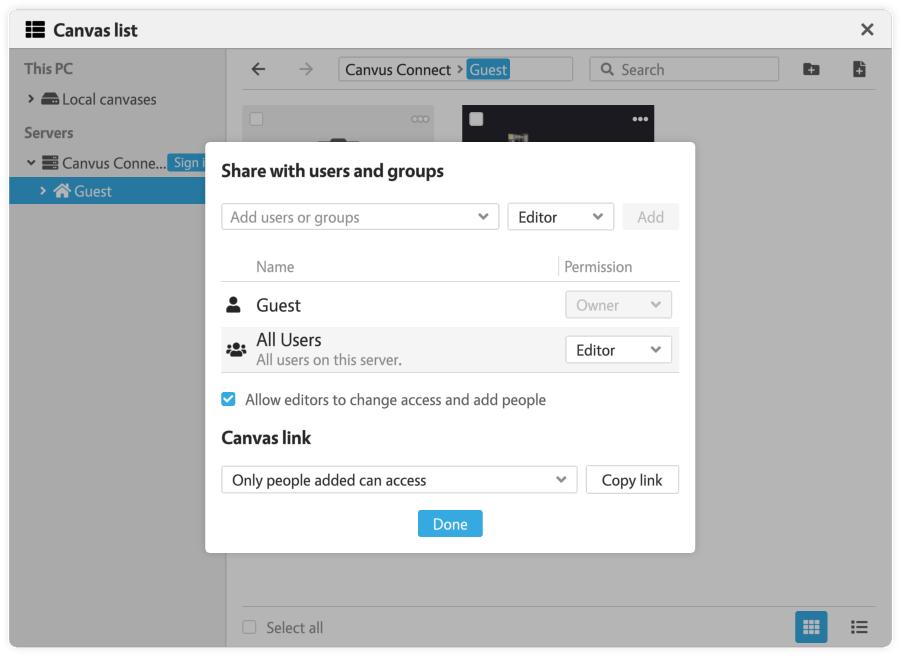901x656 pixels.
Task: Open the dark canvas thumbnail's three-dot menu
Action: [x=640, y=119]
